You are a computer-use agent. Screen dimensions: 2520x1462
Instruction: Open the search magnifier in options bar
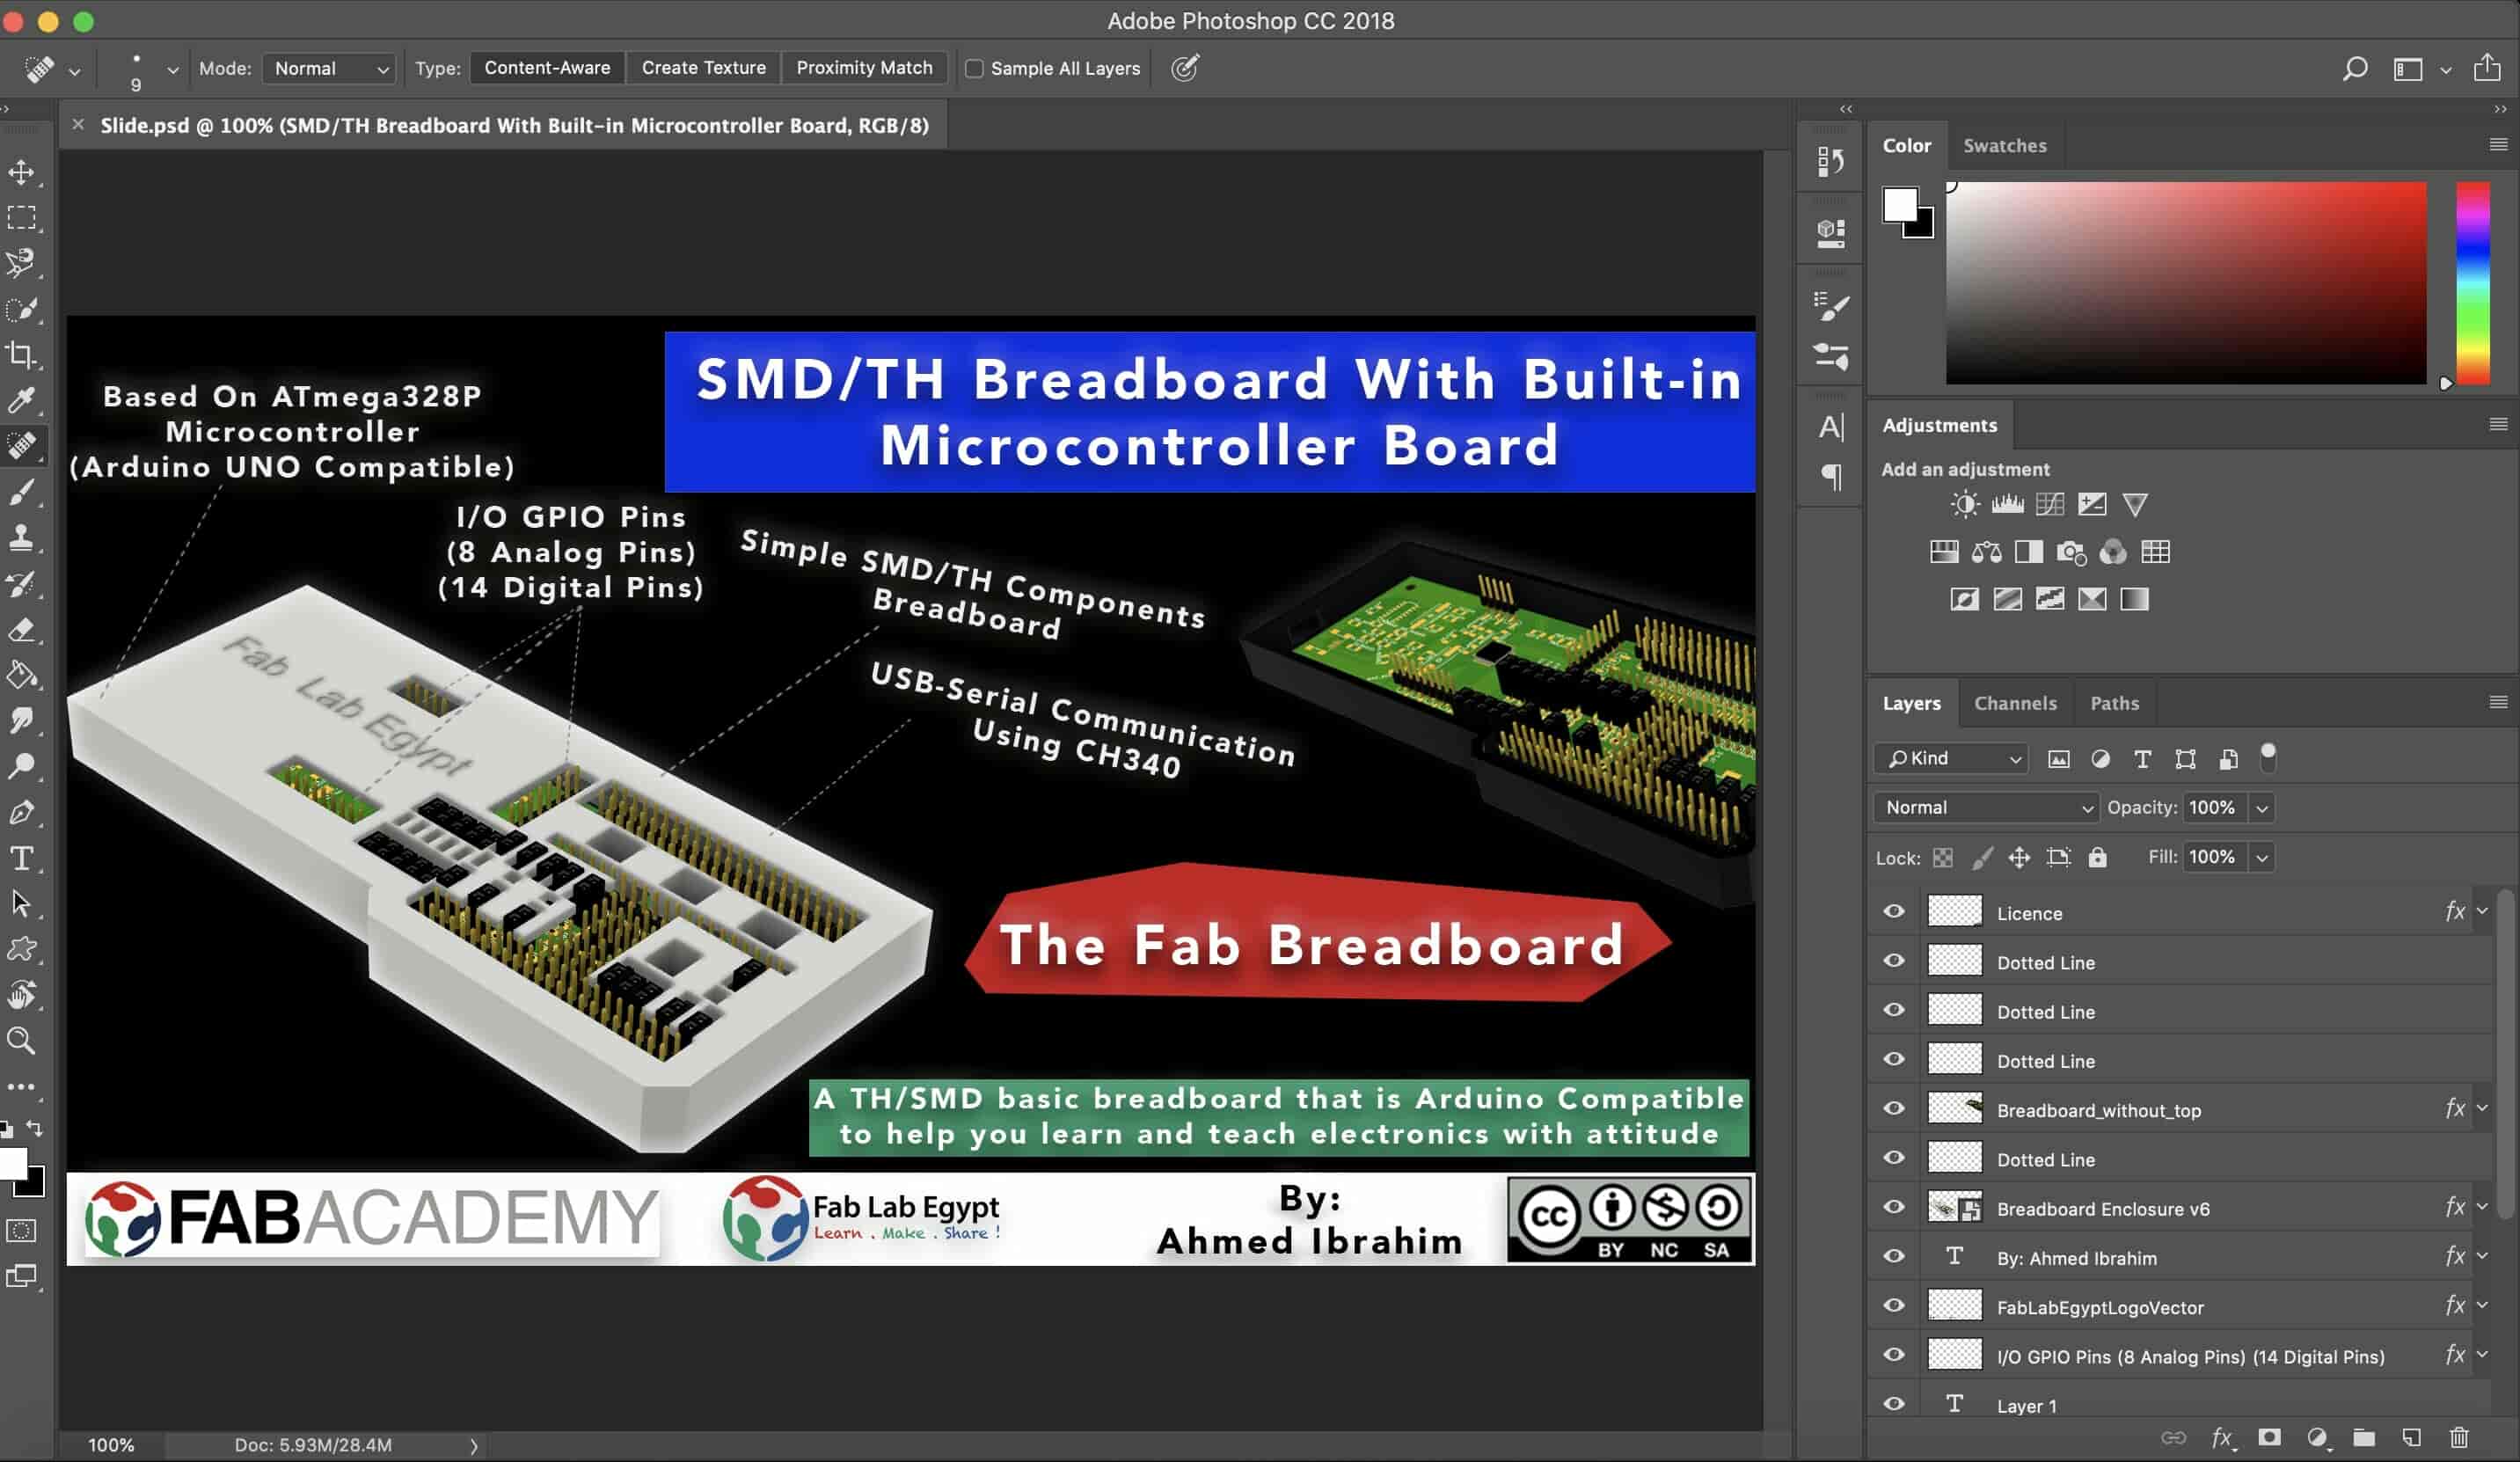pyautogui.click(x=2354, y=68)
